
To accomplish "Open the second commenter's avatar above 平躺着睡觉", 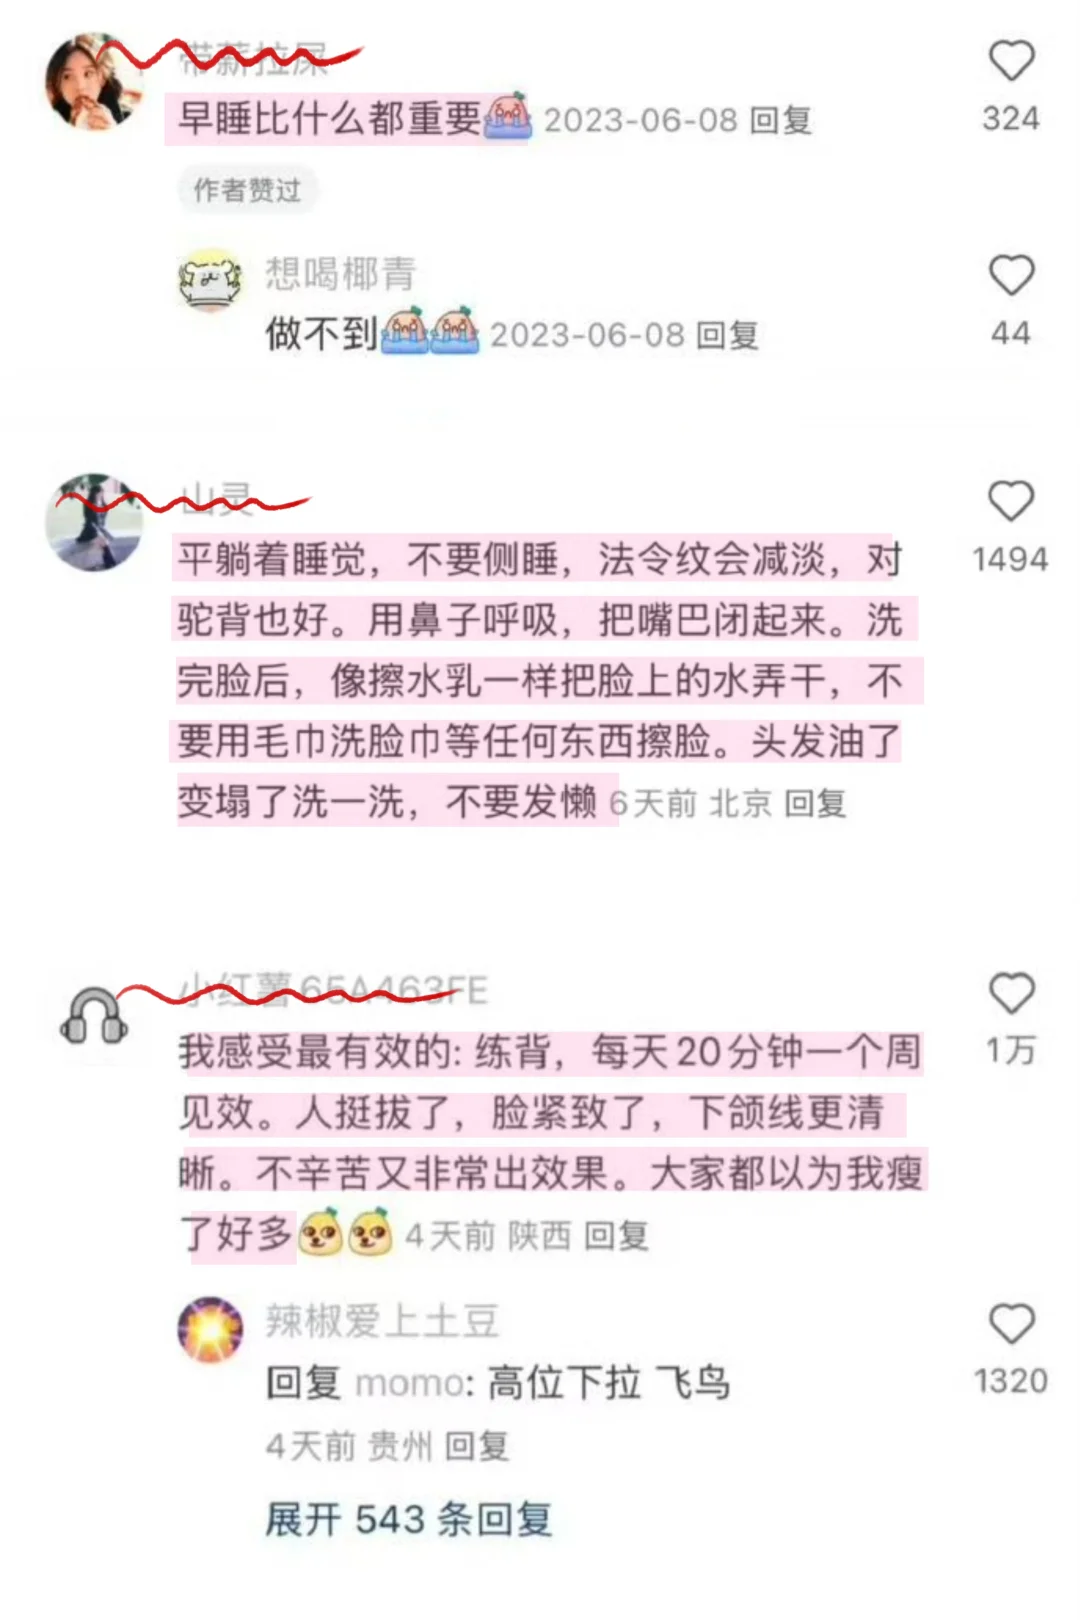I will click(x=94, y=522).
